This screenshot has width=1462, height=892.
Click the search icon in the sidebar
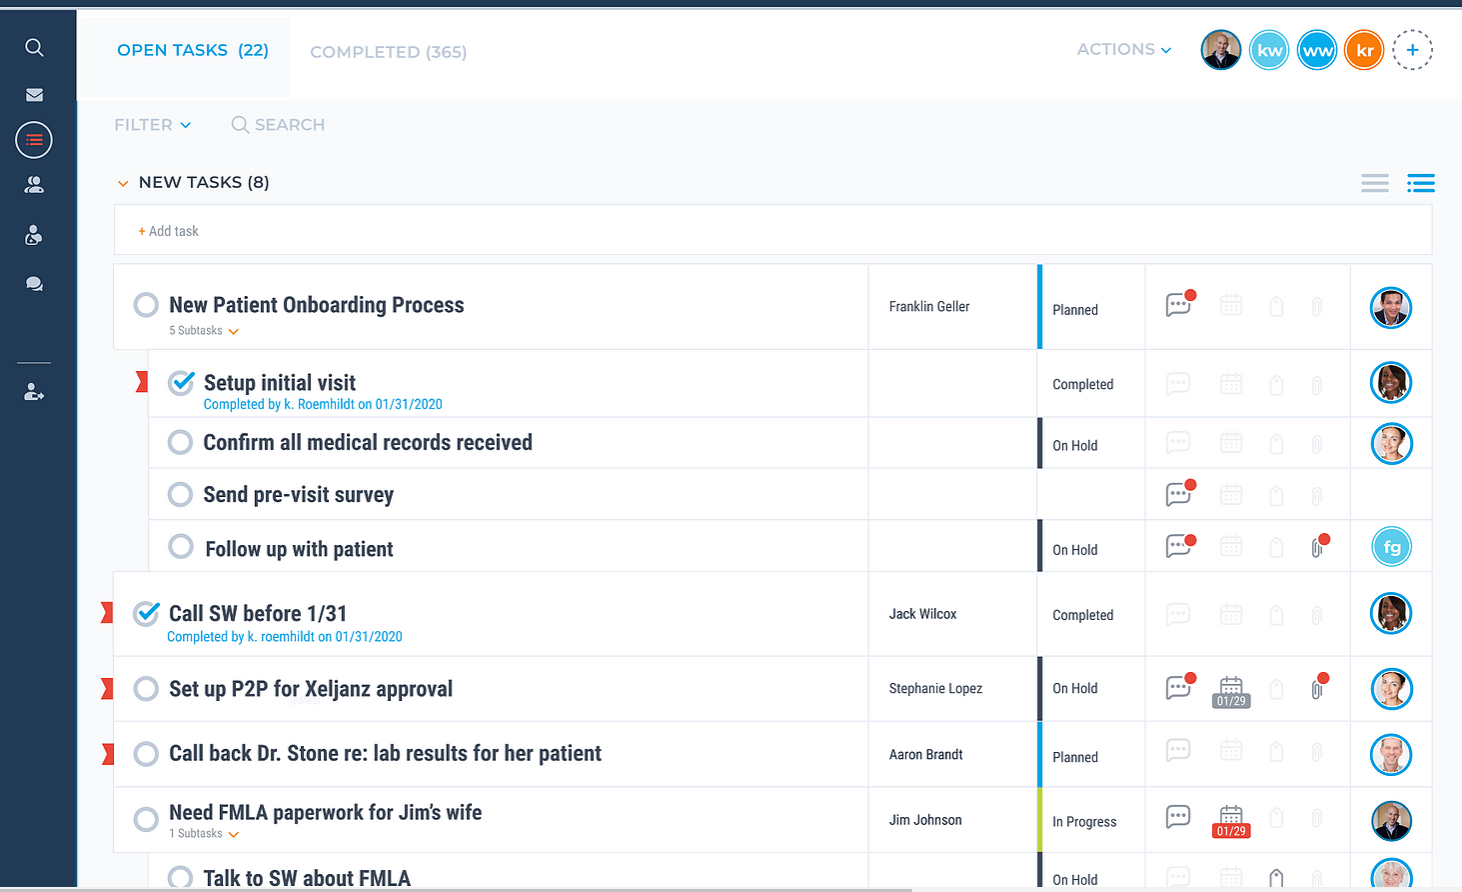pos(34,47)
